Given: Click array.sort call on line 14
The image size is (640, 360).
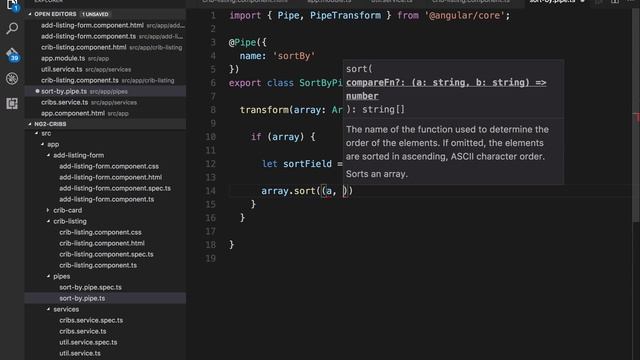Looking at the screenshot, I should 307,191.
